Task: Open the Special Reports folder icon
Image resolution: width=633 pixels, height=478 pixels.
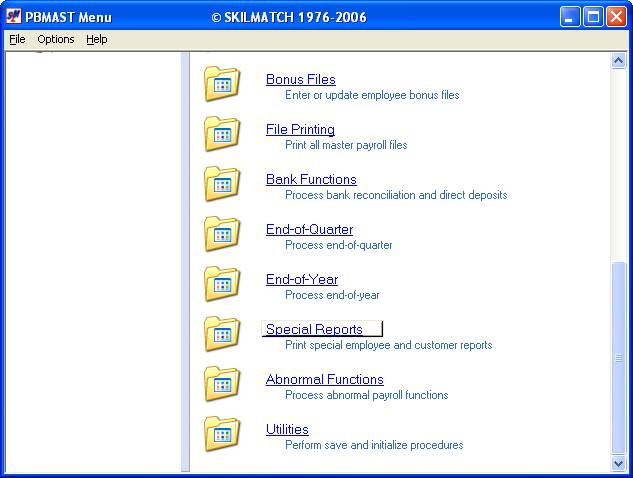Action: point(222,334)
